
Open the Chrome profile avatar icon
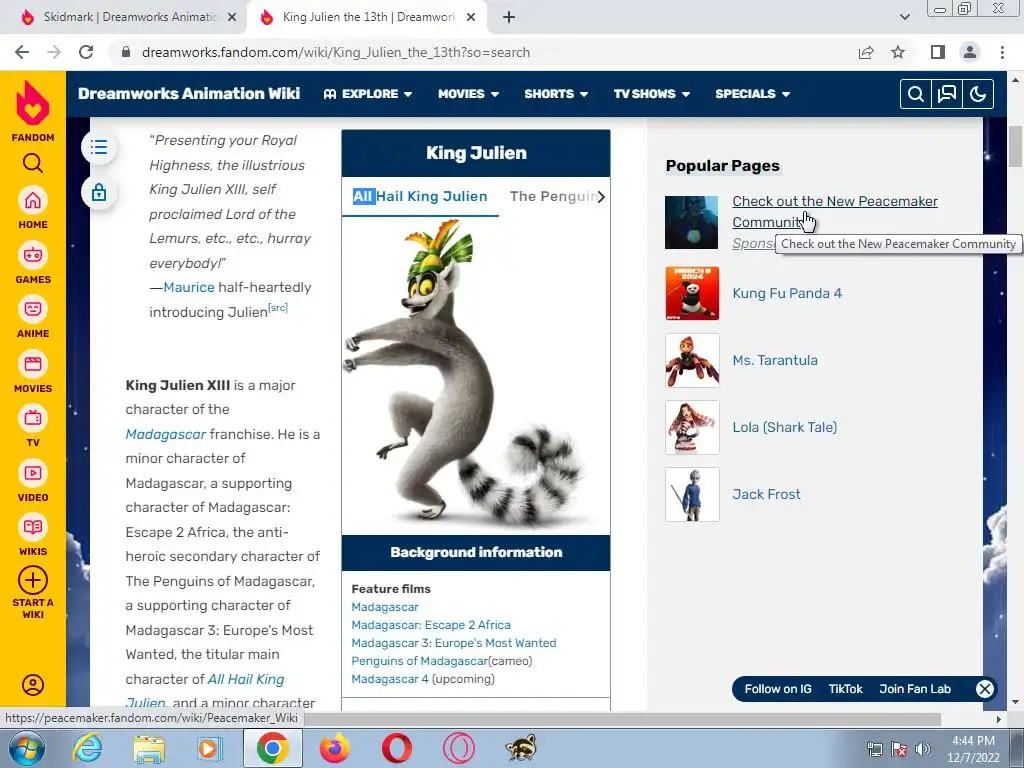click(970, 52)
